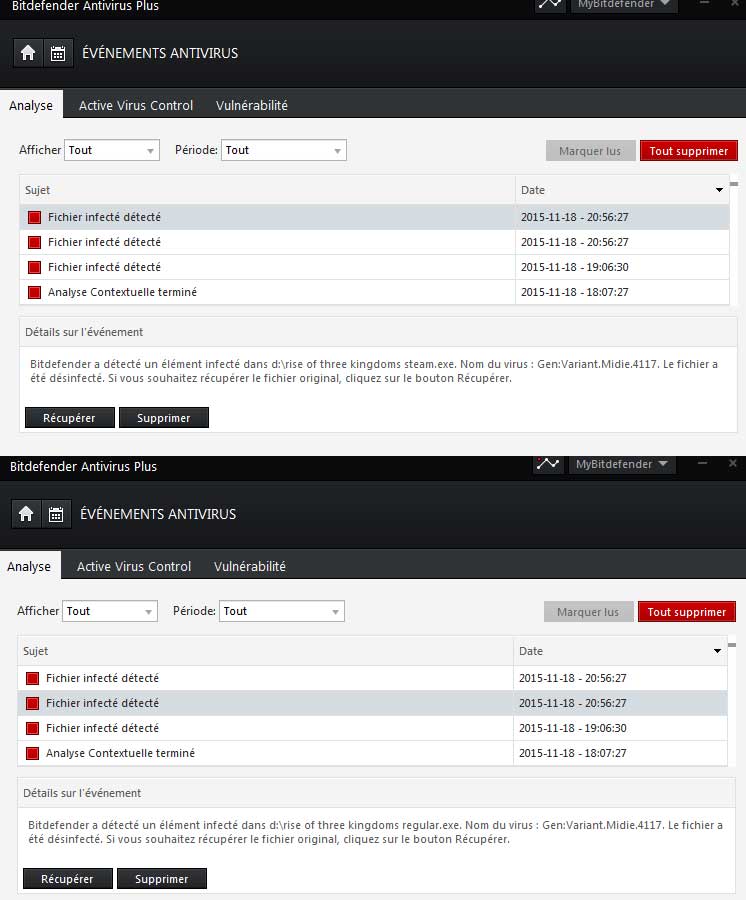This screenshot has height=900, width=746.
Task: Switch to Vulnérabilité tab in lower window
Action: pyautogui.click(x=250, y=566)
